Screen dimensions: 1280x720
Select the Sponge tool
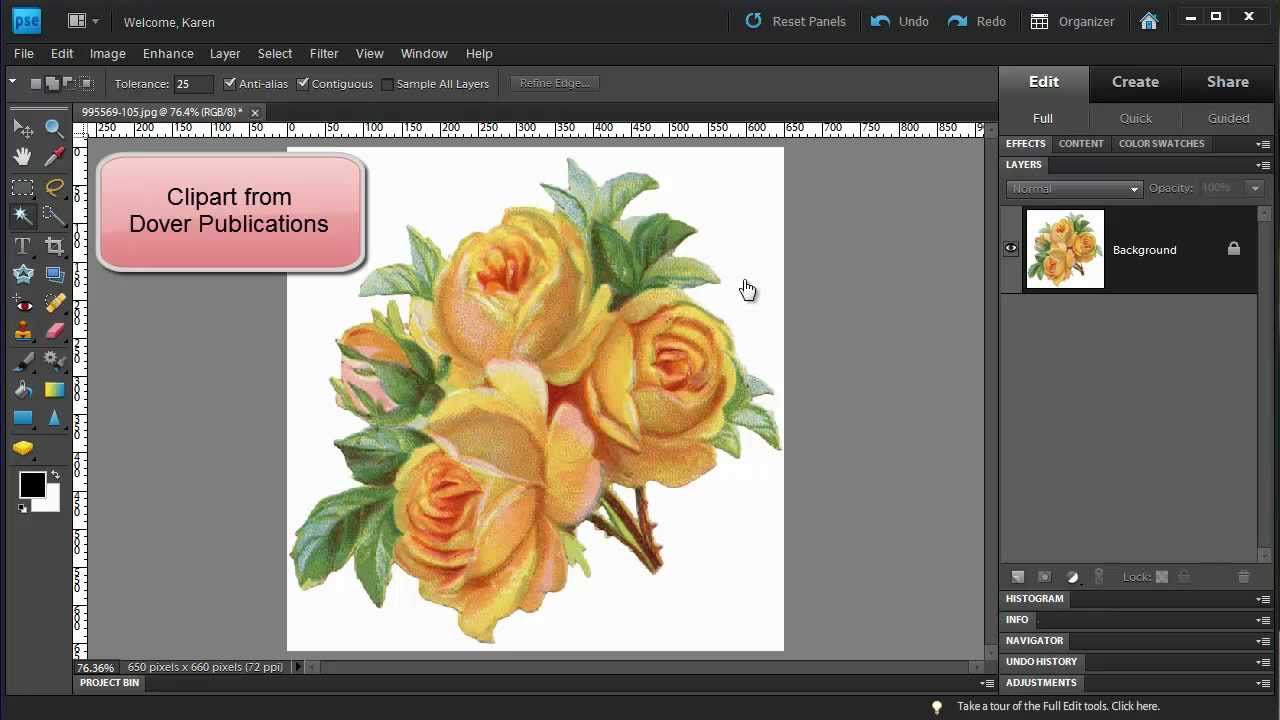[x=23, y=448]
